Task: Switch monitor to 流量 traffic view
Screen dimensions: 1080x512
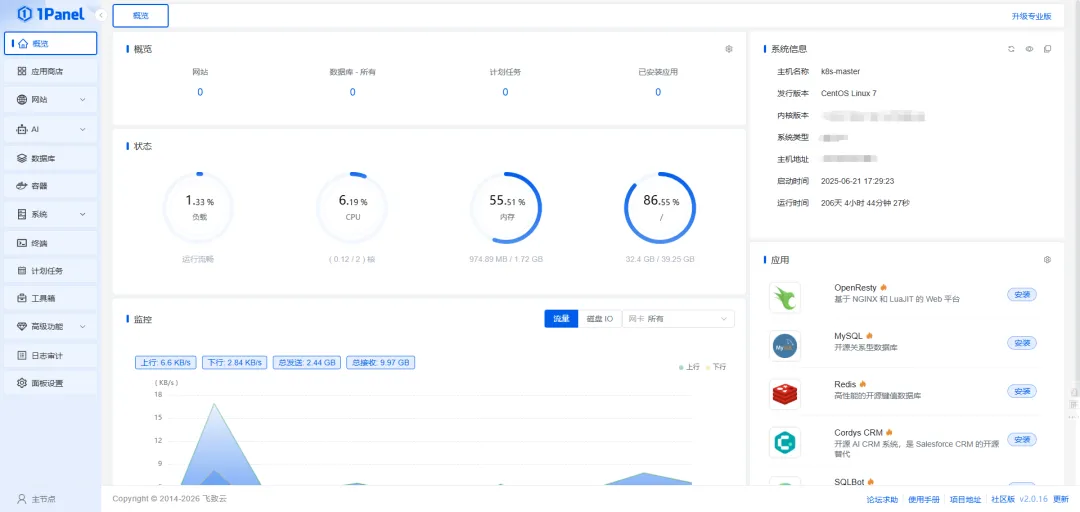Action: point(561,319)
